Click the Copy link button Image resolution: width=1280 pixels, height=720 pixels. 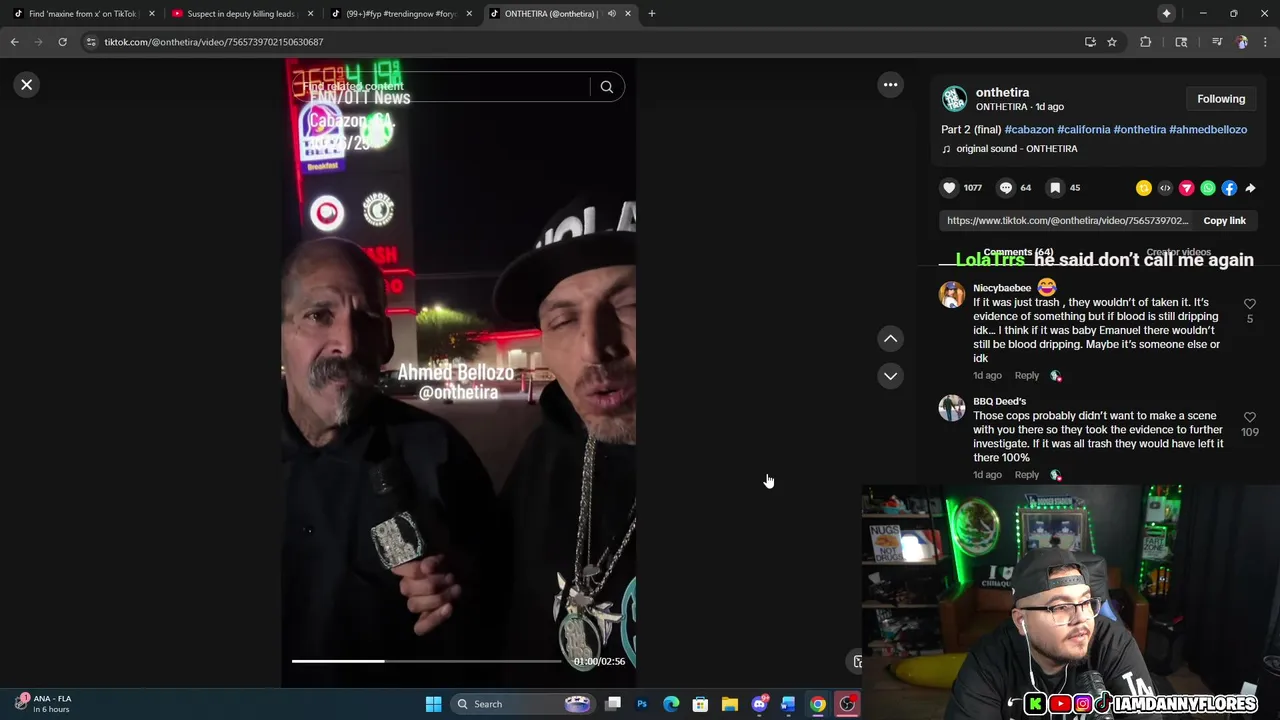tap(1224, 221)
